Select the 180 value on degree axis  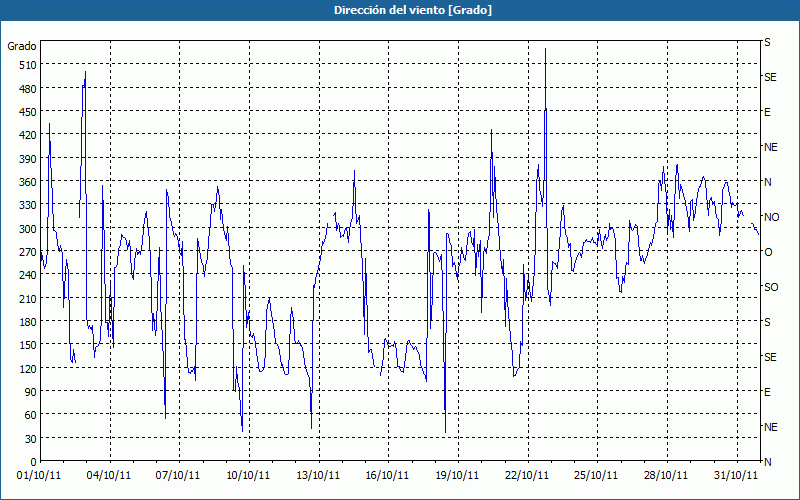(x=28, y=321)
